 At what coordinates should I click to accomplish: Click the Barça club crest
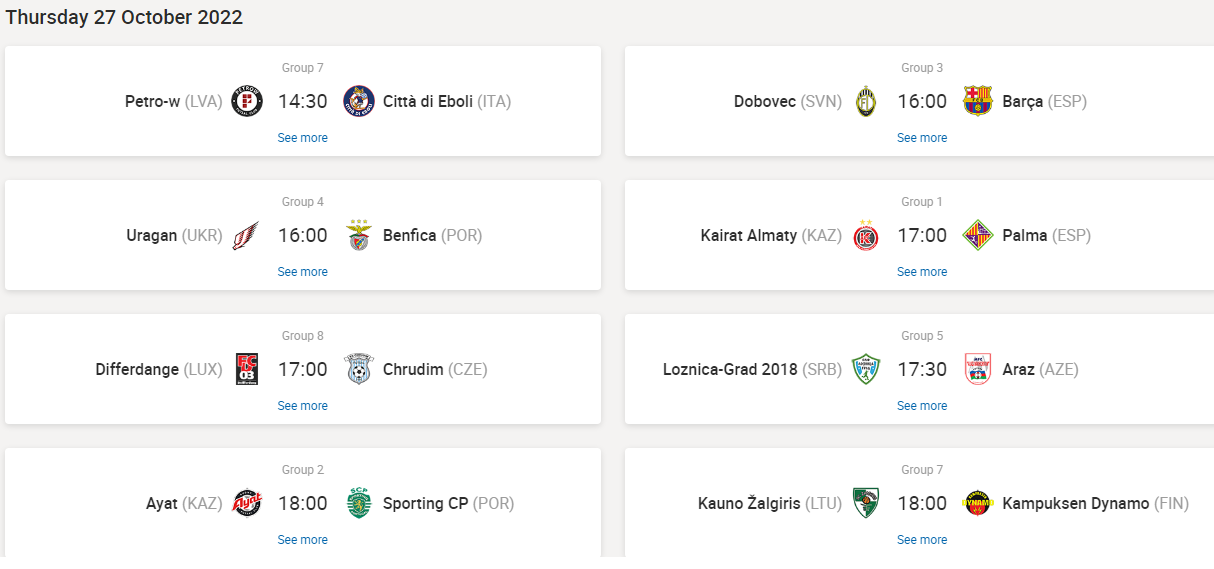pyautogui.click(x=977, y=101)
